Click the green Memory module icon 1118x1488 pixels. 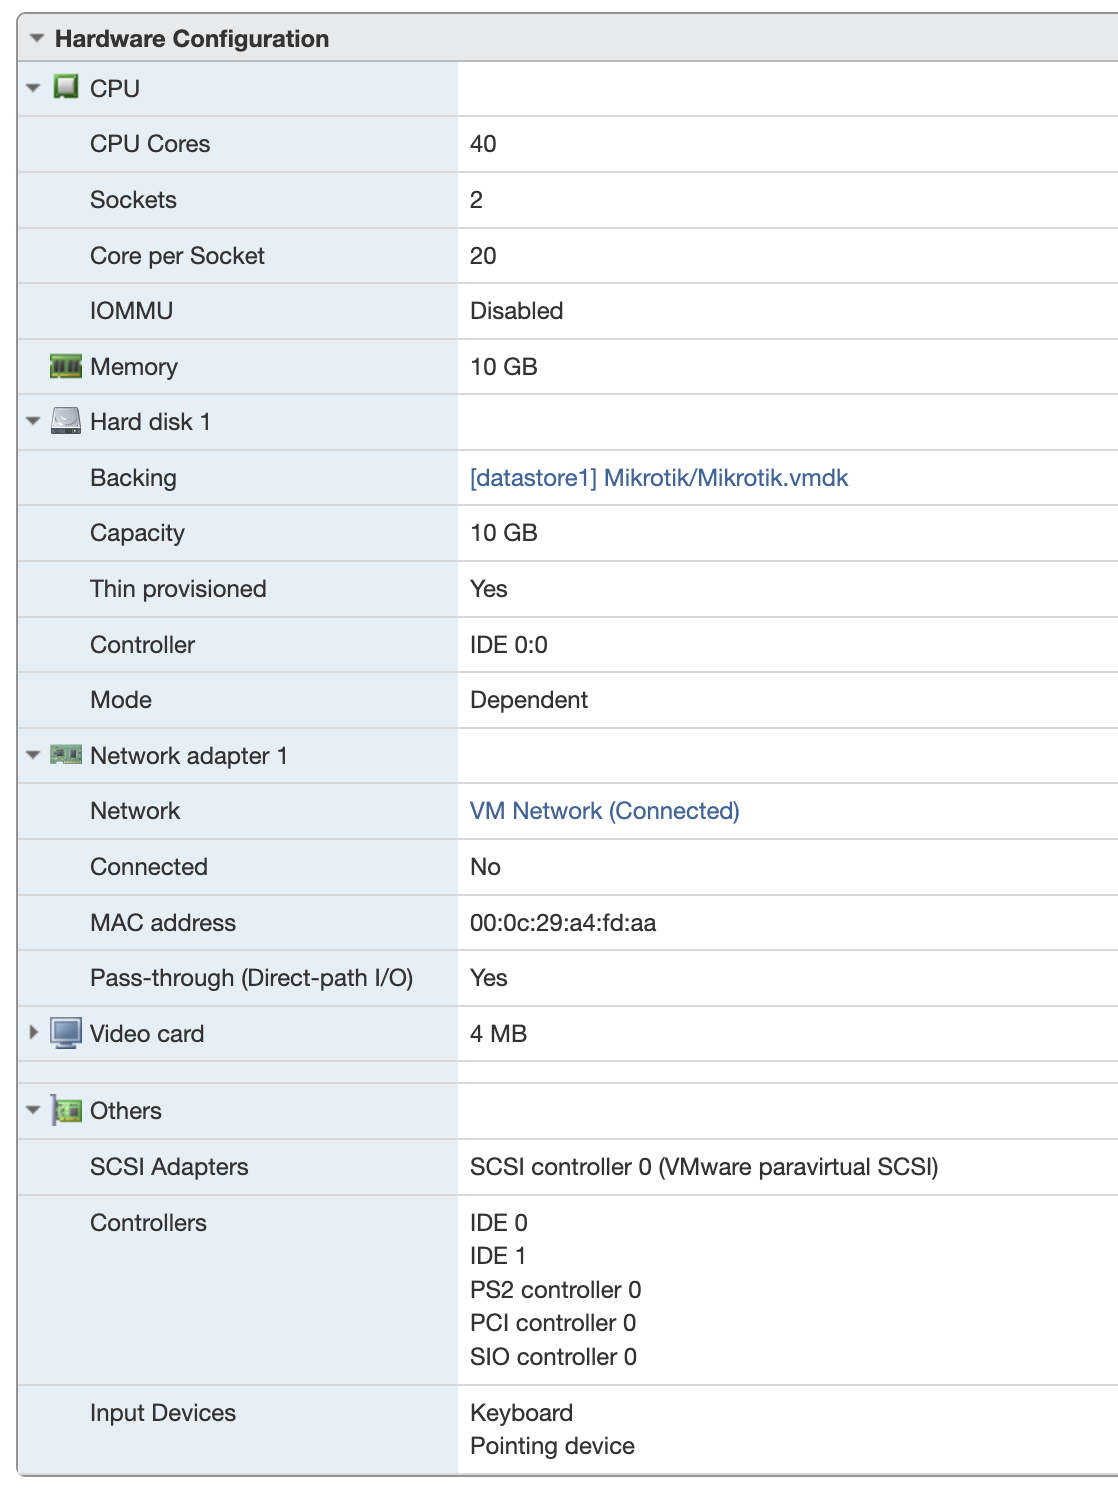coord(66,366)
